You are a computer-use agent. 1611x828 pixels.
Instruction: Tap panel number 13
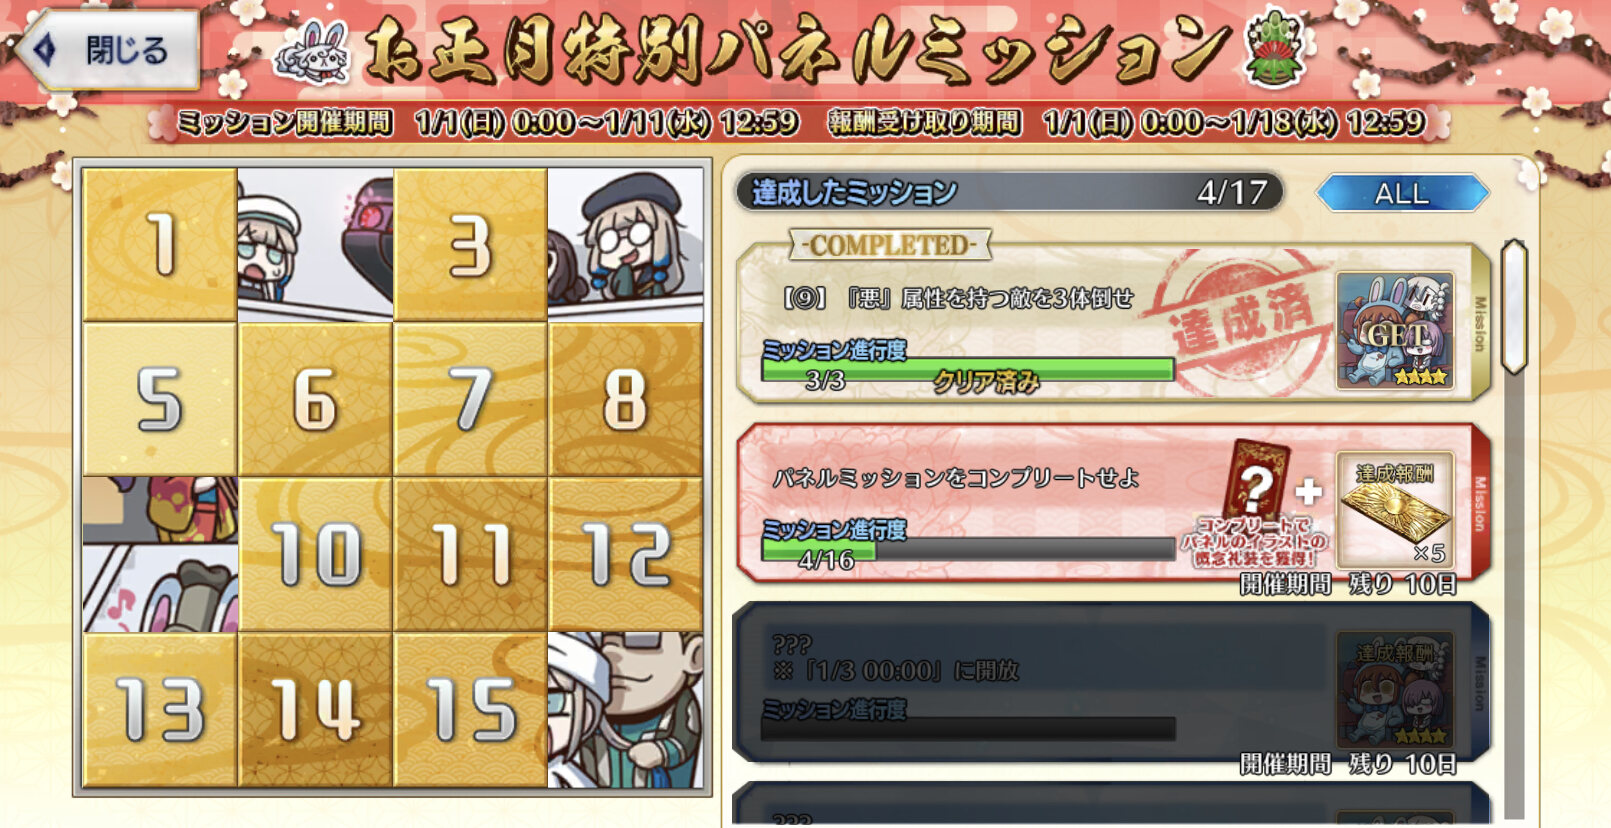[160, 710]
